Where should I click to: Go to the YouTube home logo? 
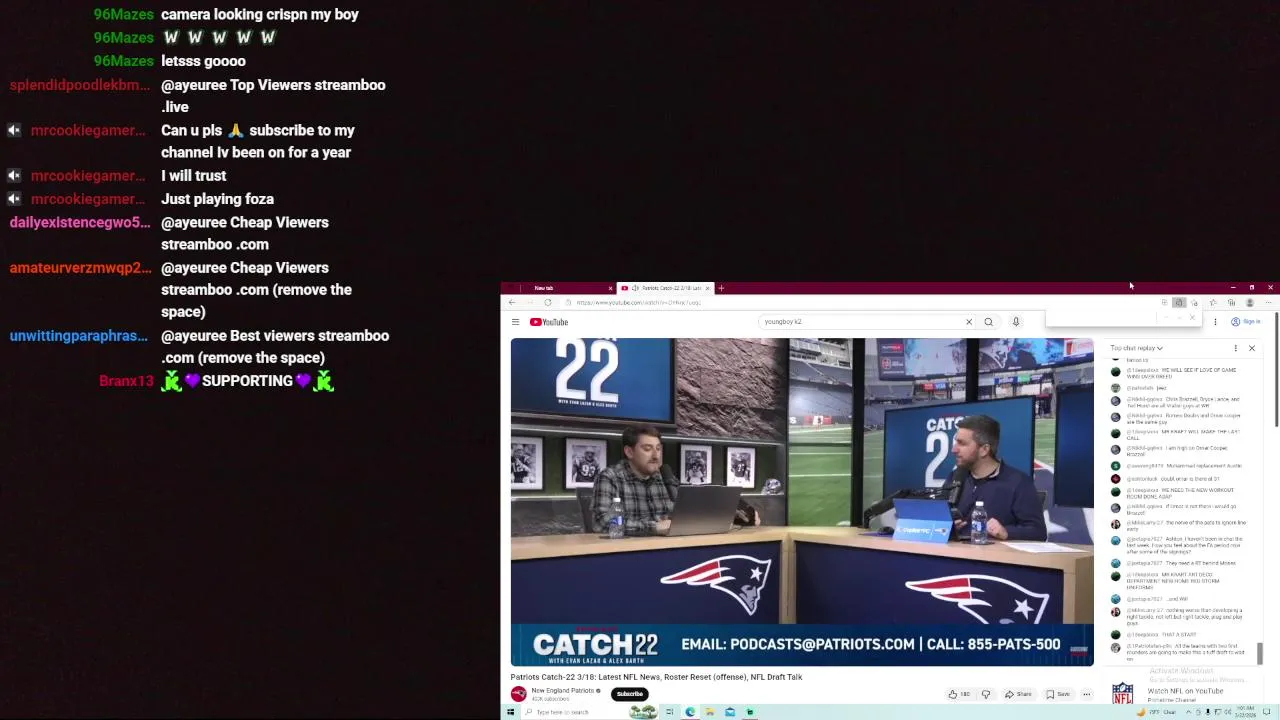[549, 322]
